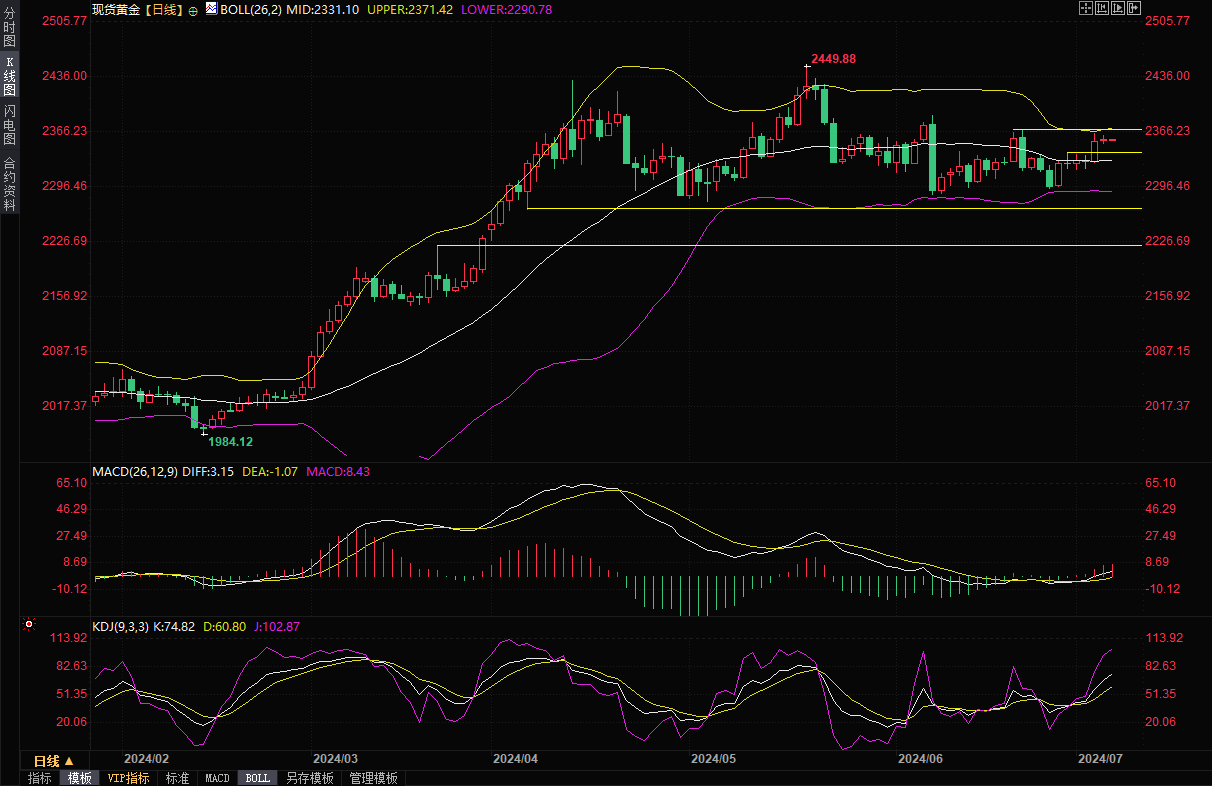Click the circled plus icon beside 日线 title
Image resolution: width=1212 pixels, height=786 pixels.
pyautogui.click(x=193, y=9)
